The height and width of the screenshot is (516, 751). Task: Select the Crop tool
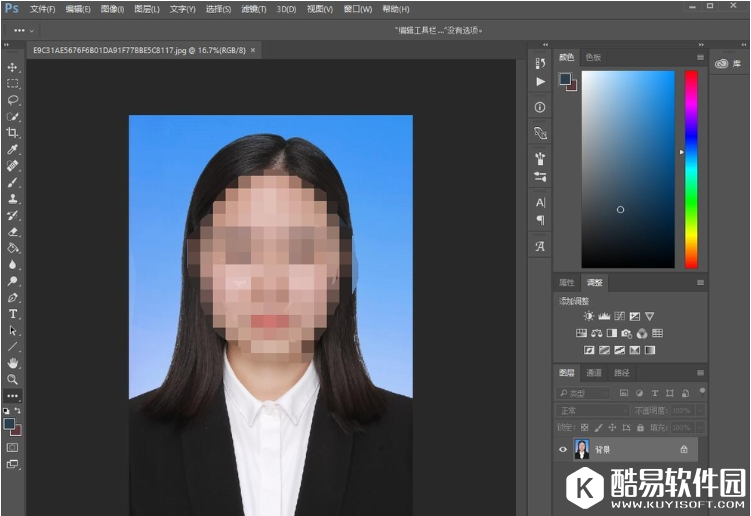tap(13, 133)
